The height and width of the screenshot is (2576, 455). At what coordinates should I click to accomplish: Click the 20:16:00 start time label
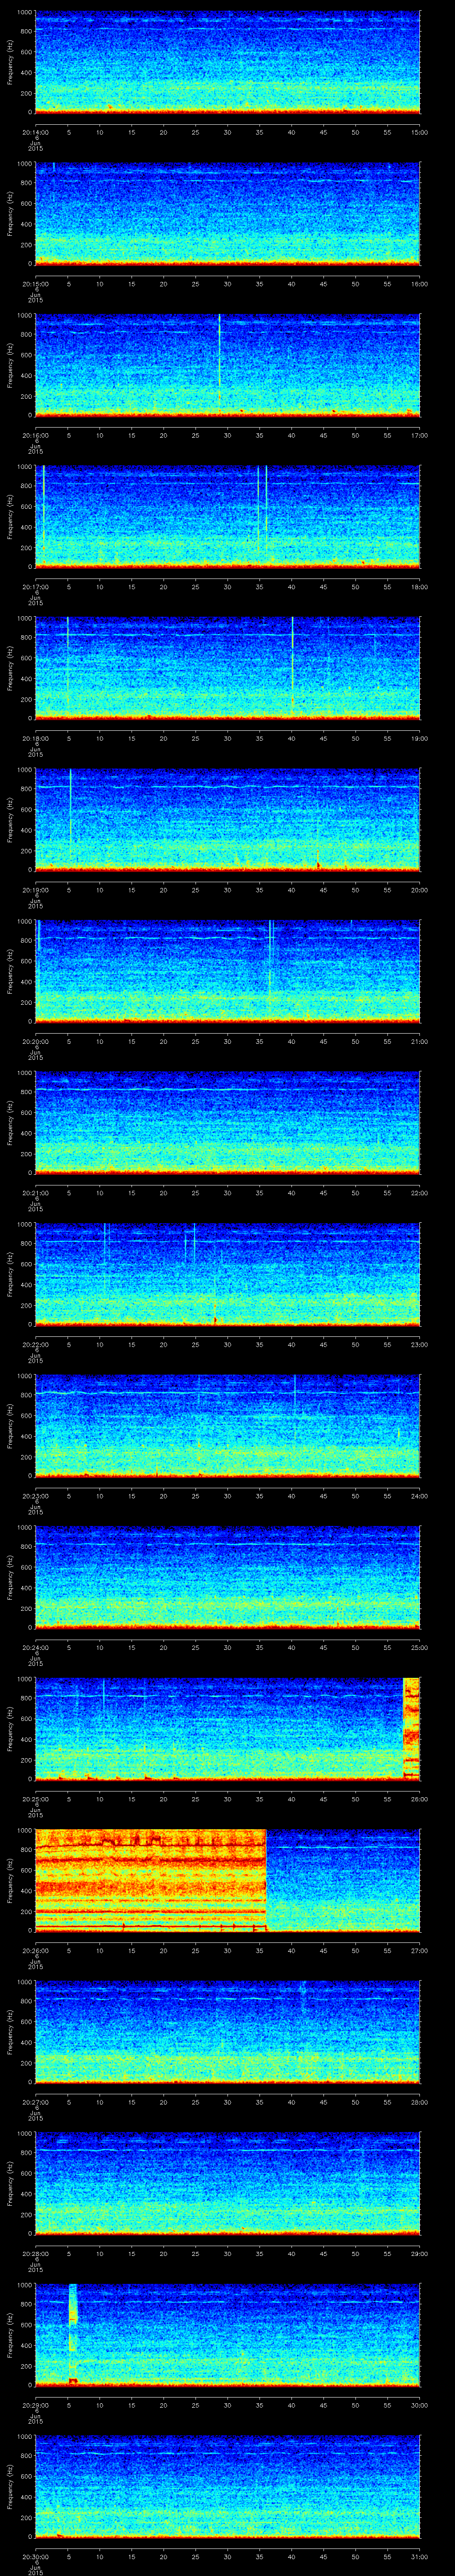click(x=35, y=435)
